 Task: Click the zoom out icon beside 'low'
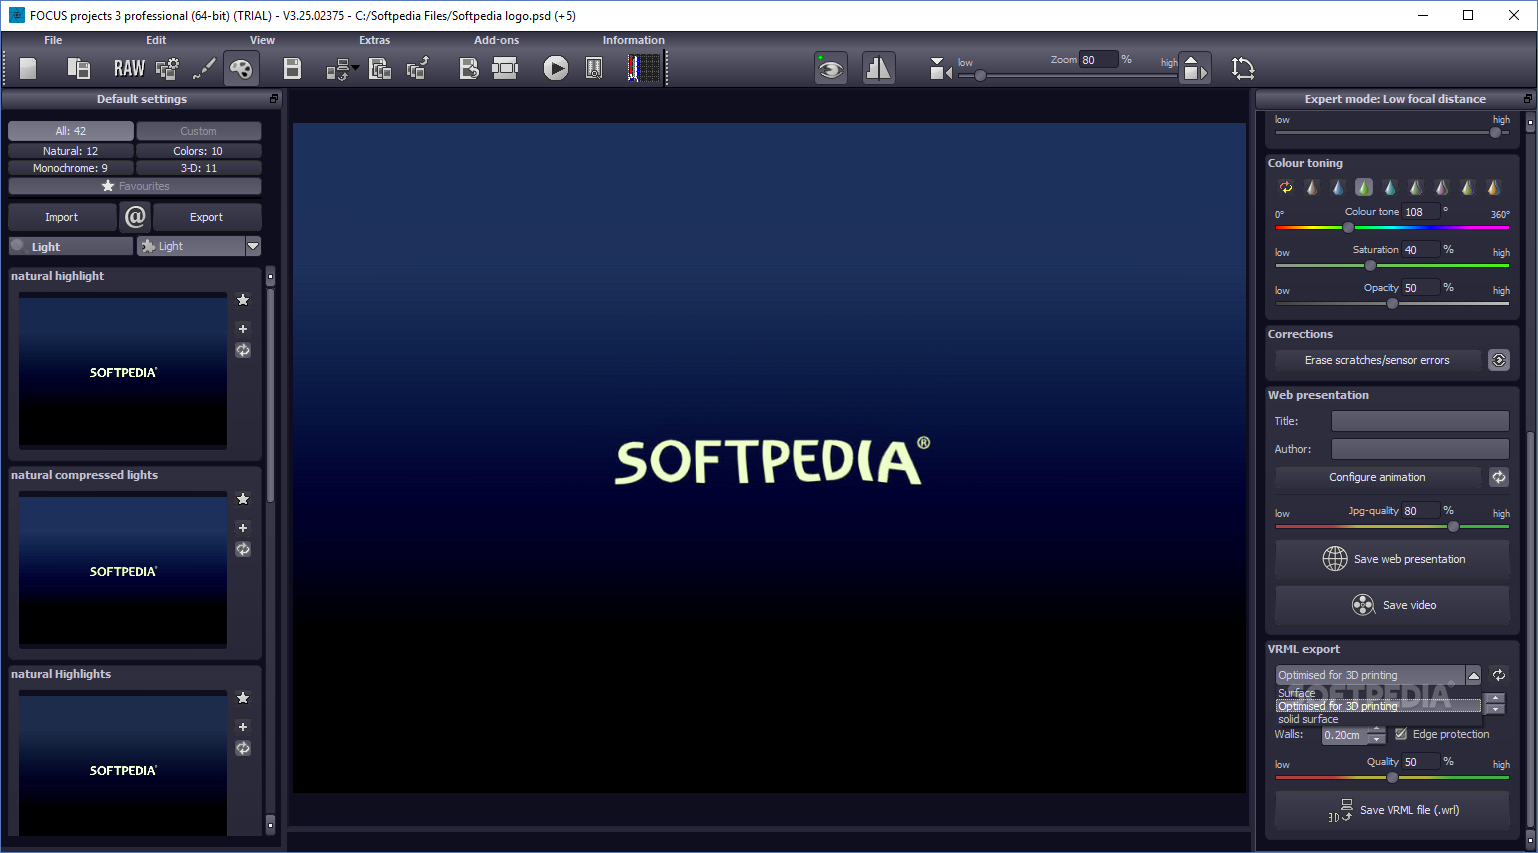[940, 68]
